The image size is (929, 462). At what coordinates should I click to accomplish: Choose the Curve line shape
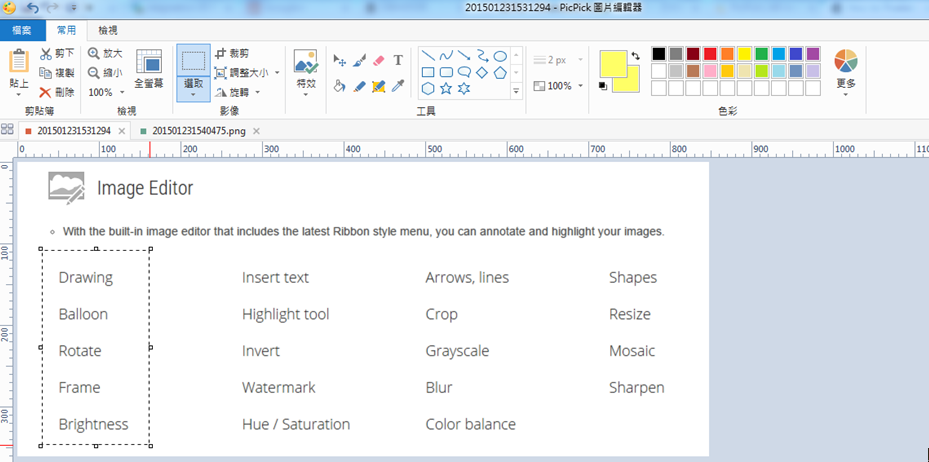[x=446, y=56]
